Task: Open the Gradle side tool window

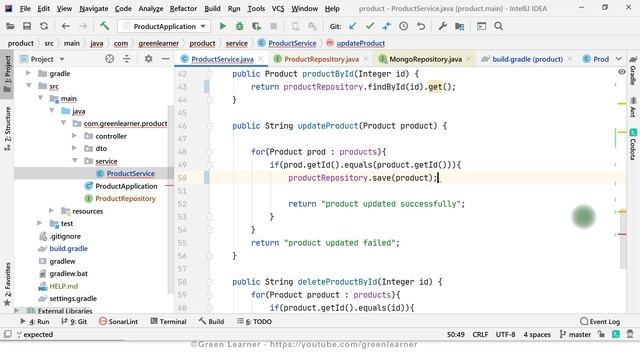Action: [633, 70]
